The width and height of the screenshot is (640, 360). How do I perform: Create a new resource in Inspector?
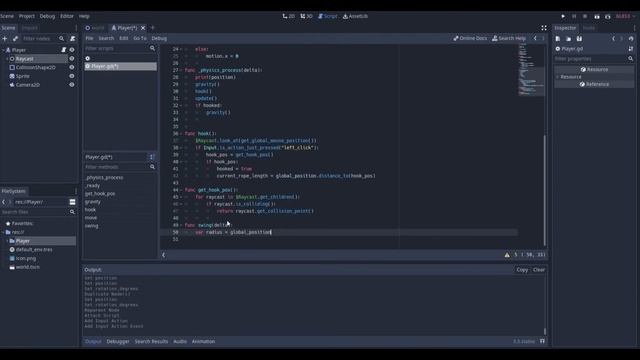pos(558,38)
